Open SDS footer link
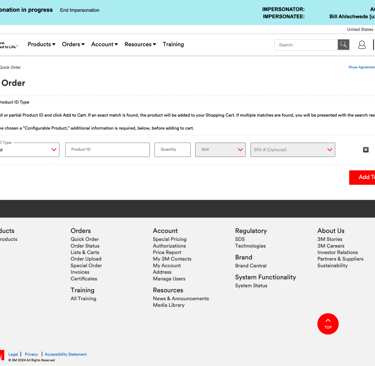The image size is (375, 366). [240, 239]
